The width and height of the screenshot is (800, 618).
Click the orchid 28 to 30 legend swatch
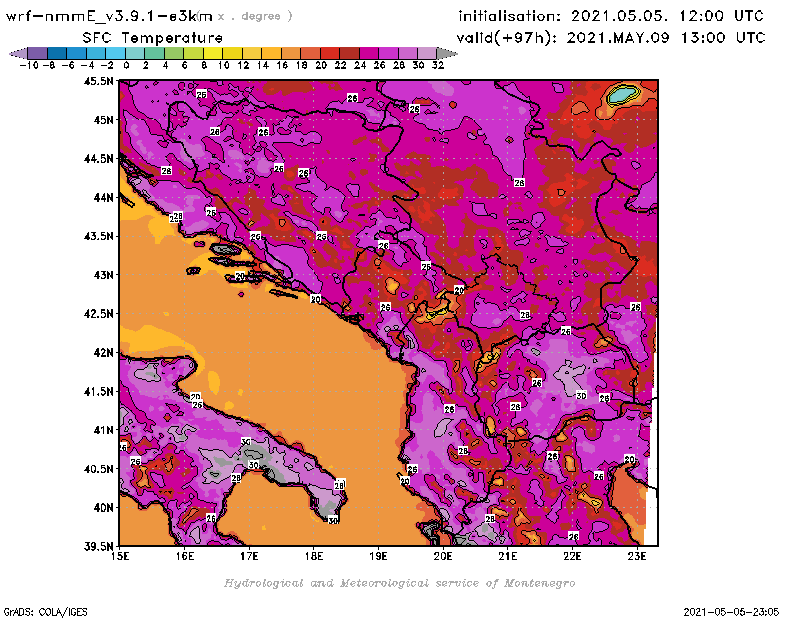tap(408, 54)
